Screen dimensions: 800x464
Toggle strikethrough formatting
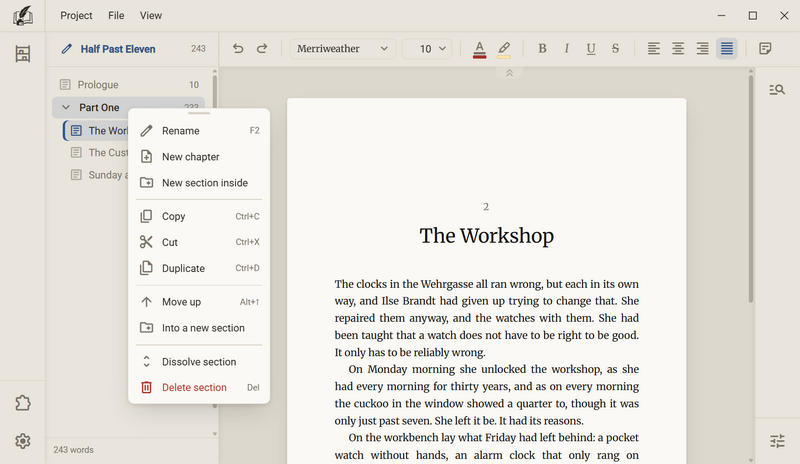click(615, 48)
